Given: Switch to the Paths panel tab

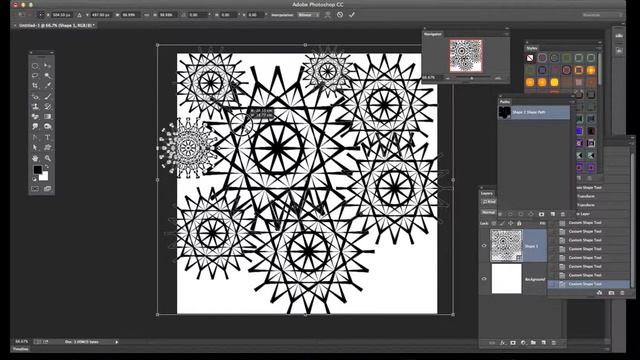Looking at the screenshot, I should pos(505,102).
